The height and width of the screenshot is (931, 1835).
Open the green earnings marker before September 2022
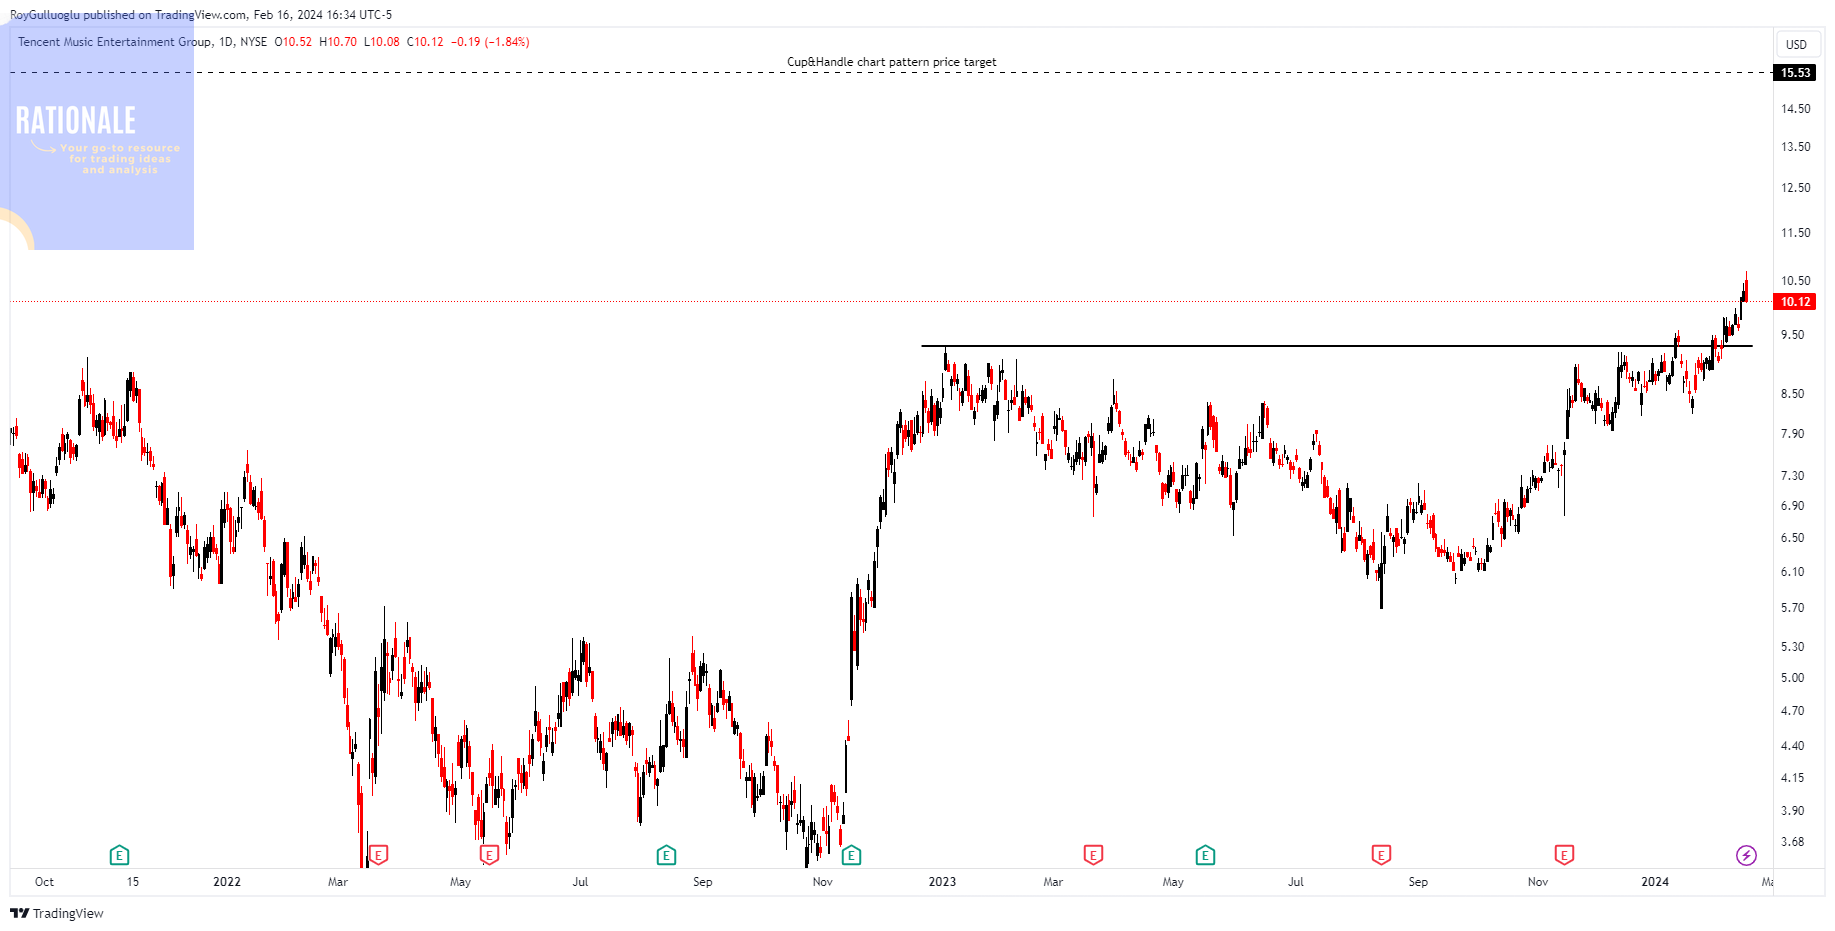666,855
